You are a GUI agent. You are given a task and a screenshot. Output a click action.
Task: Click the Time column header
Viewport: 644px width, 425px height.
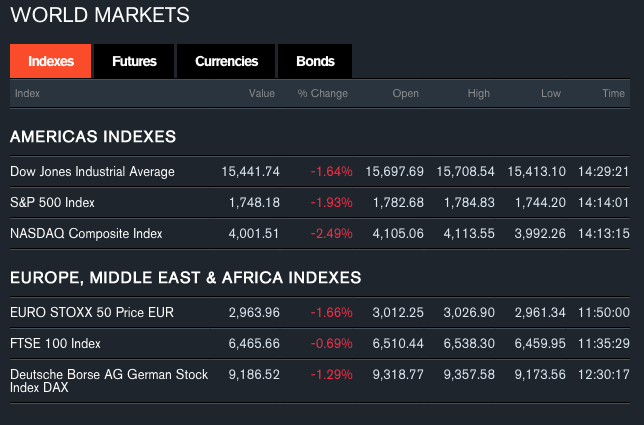click(614, 94)
